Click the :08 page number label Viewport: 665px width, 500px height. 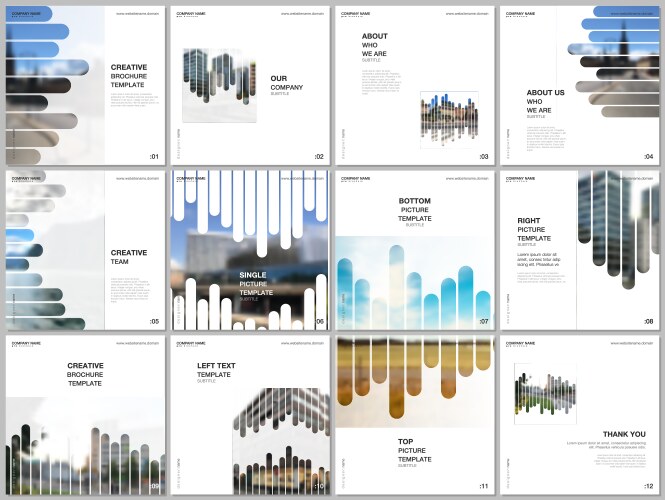(x=648, y=321)
